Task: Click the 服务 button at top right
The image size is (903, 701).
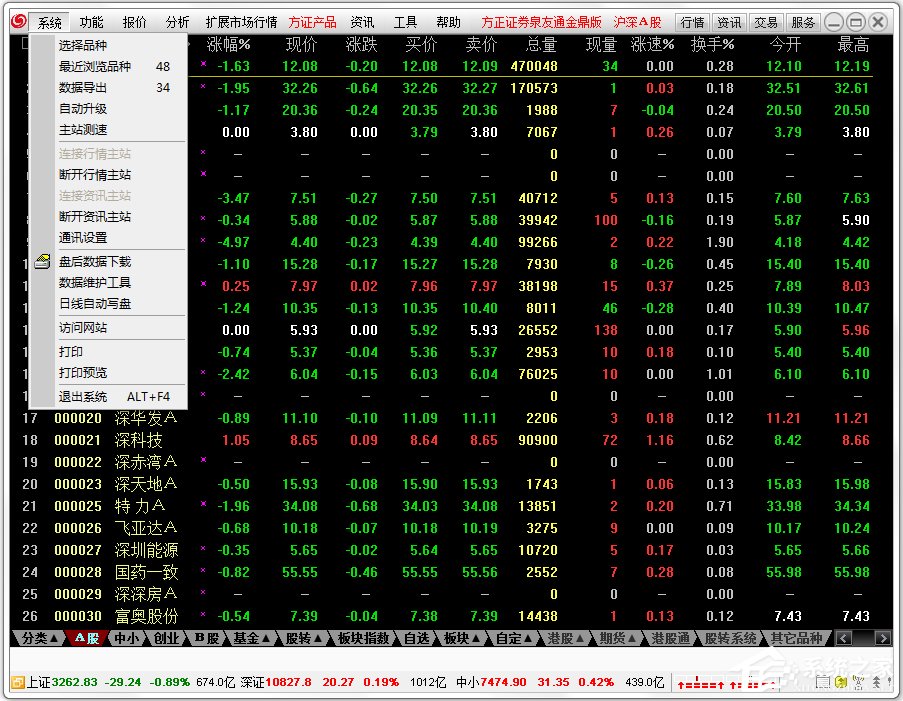Action: [803, 22]
